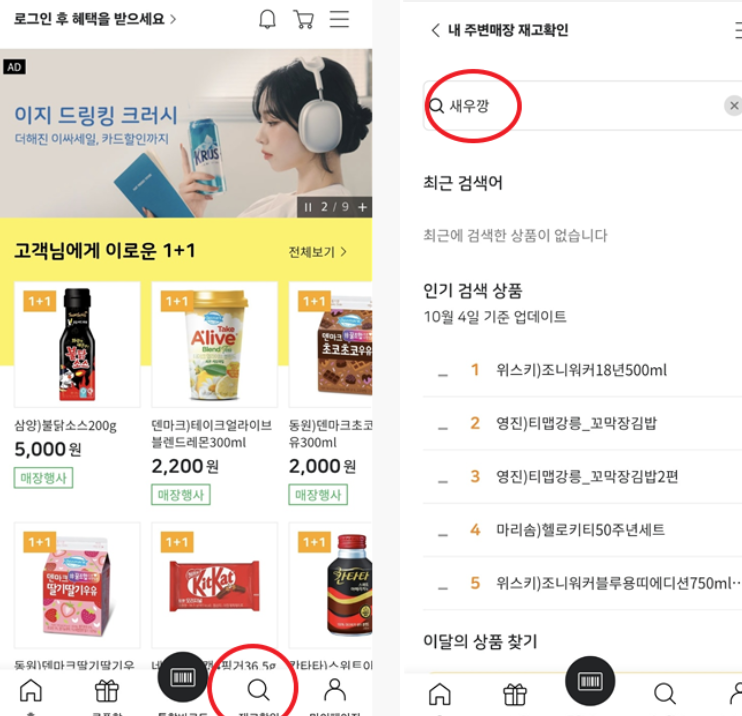The image size is (742, 716).
Task: Select 마리솜)헬로키티50주년세트 popular item
Action: coord(582,530)
